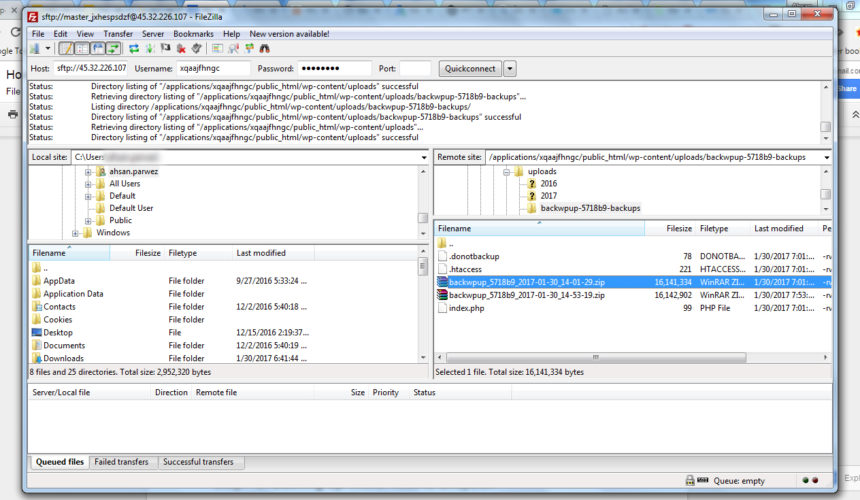Click the 14-01-29 zip archive icon
Screen dimensions: 860x500
[443, 282]
